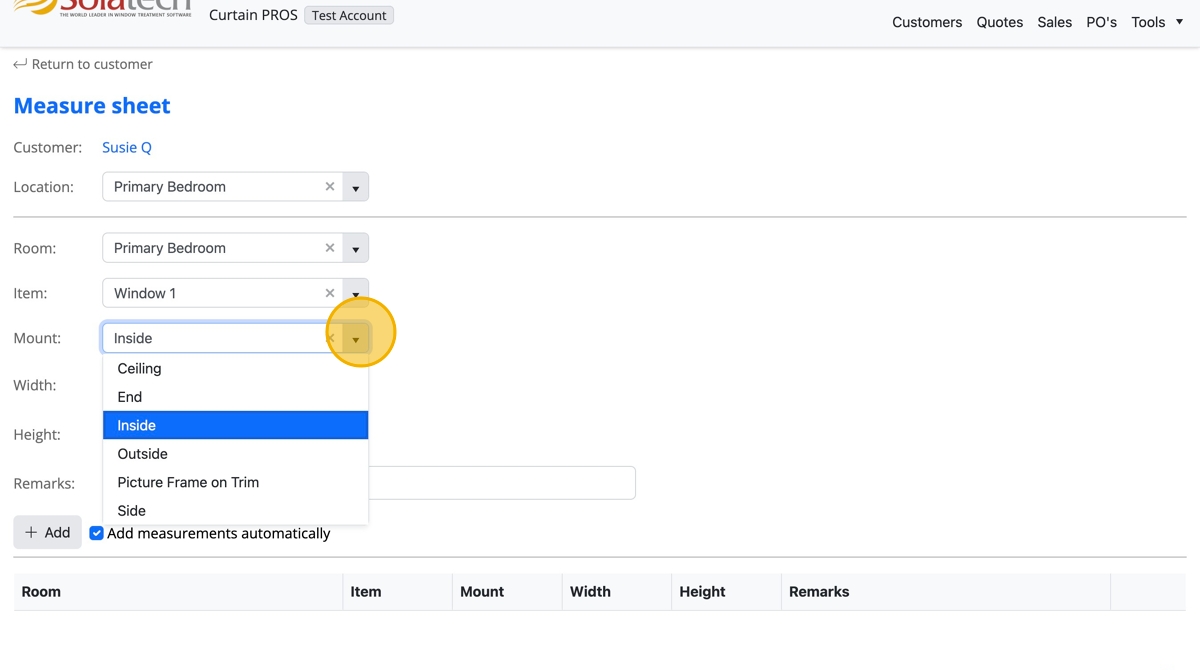Image resolution: width=1200 pixels, height=670 pixels.
Task: Open the Tools menu dropdown
Action: [1157, 22]
